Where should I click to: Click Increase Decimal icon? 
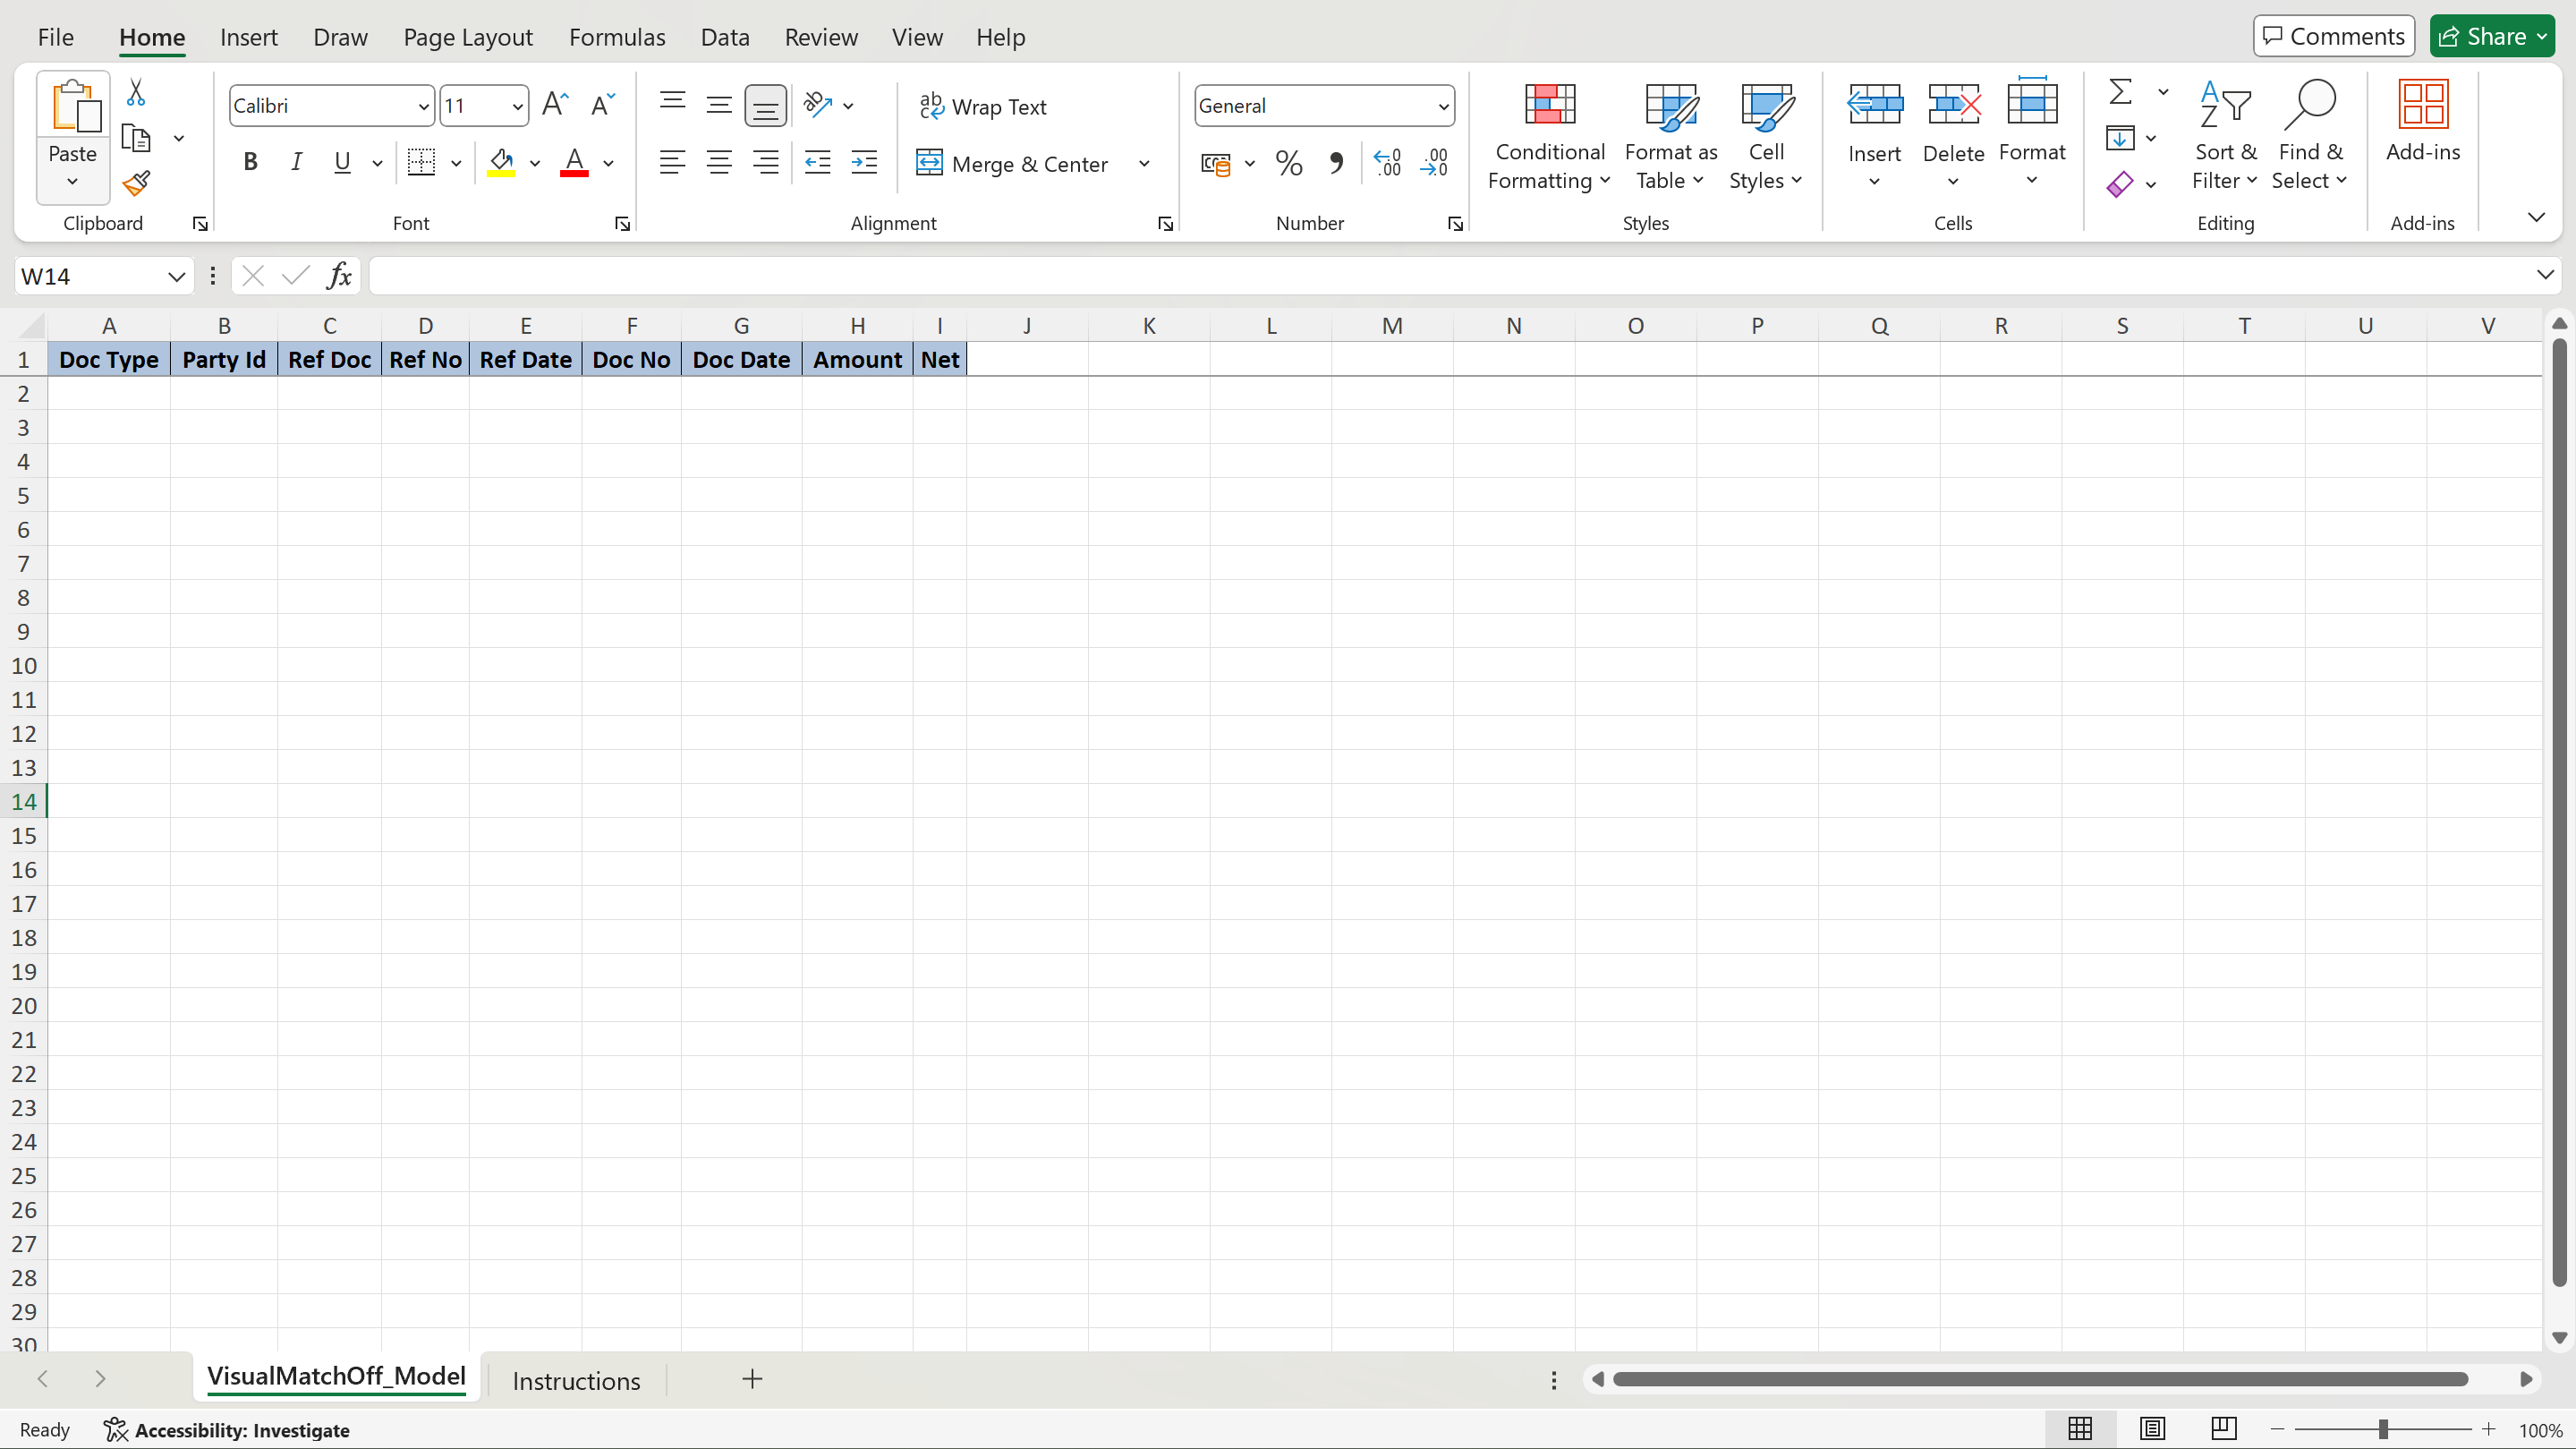coord(1388,163)
